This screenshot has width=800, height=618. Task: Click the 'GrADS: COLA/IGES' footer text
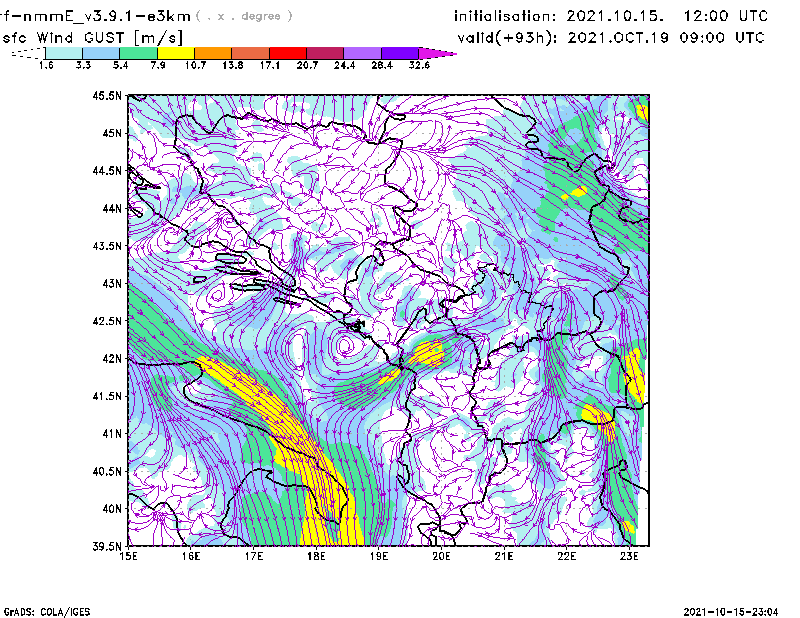[47, 612]
